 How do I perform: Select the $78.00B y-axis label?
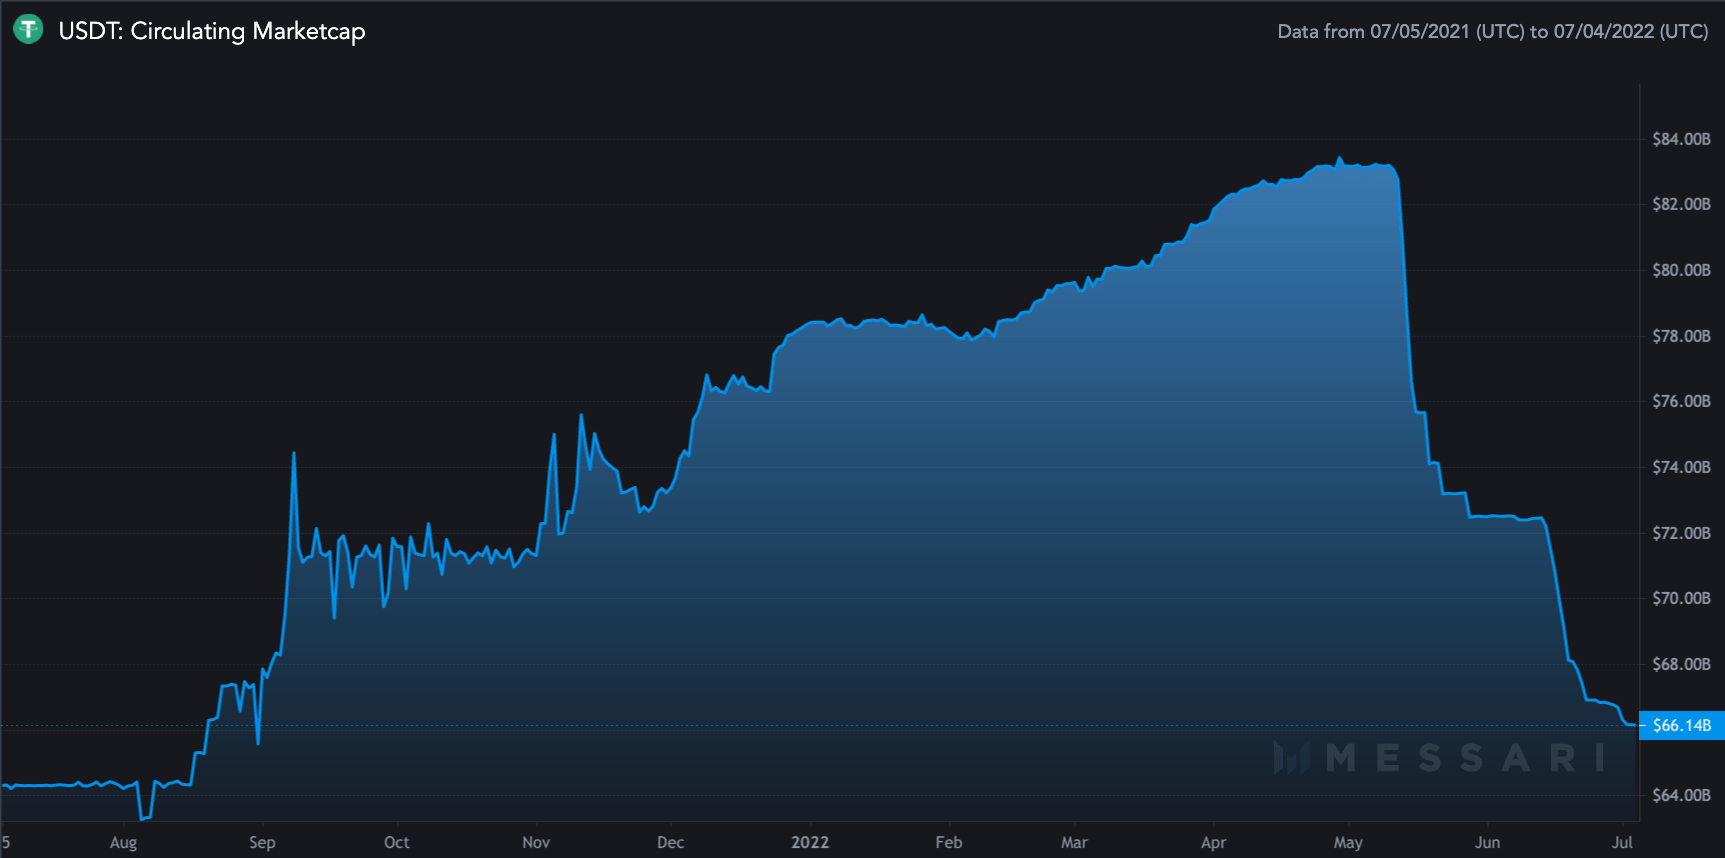coord(1680,336)
